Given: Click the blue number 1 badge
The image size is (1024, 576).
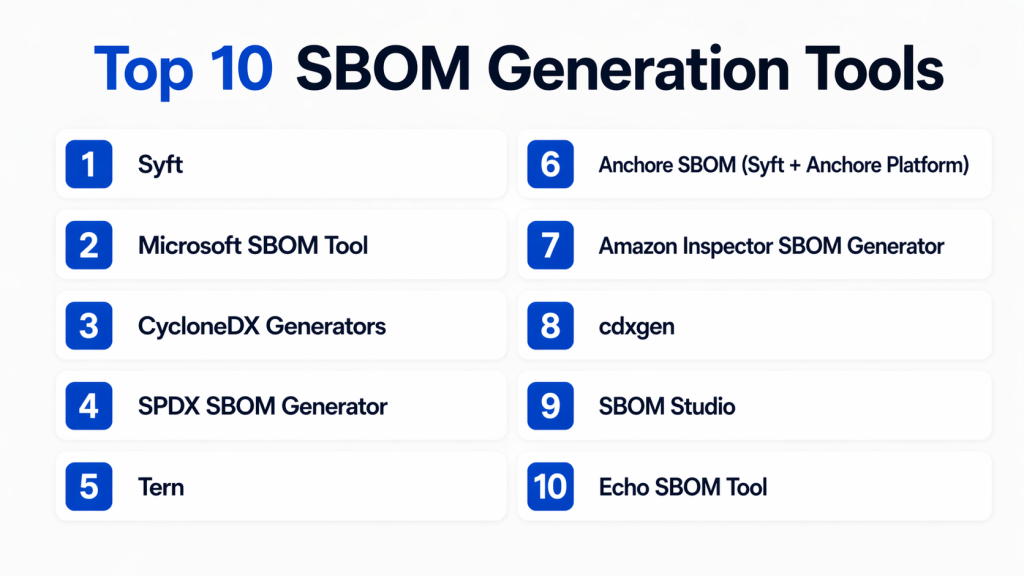Looking at the screenshot, I should pos(89,164).
